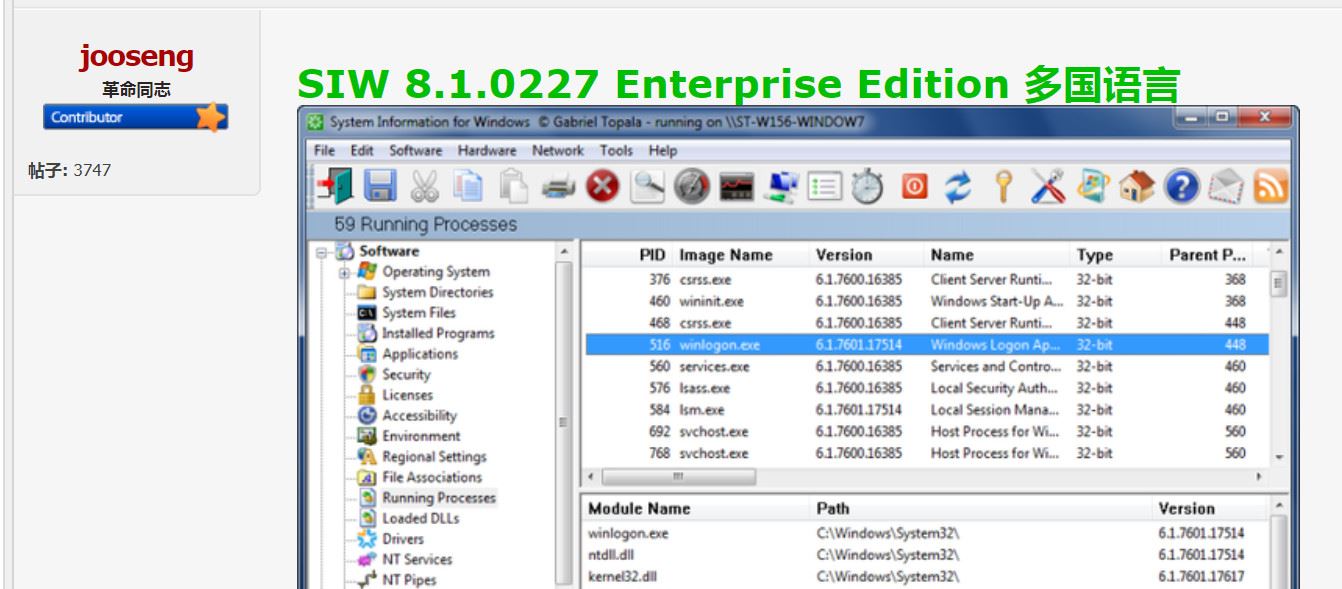Click the jooseng username link
Viewport: 1342px width, 589px height.
point(136,57)
